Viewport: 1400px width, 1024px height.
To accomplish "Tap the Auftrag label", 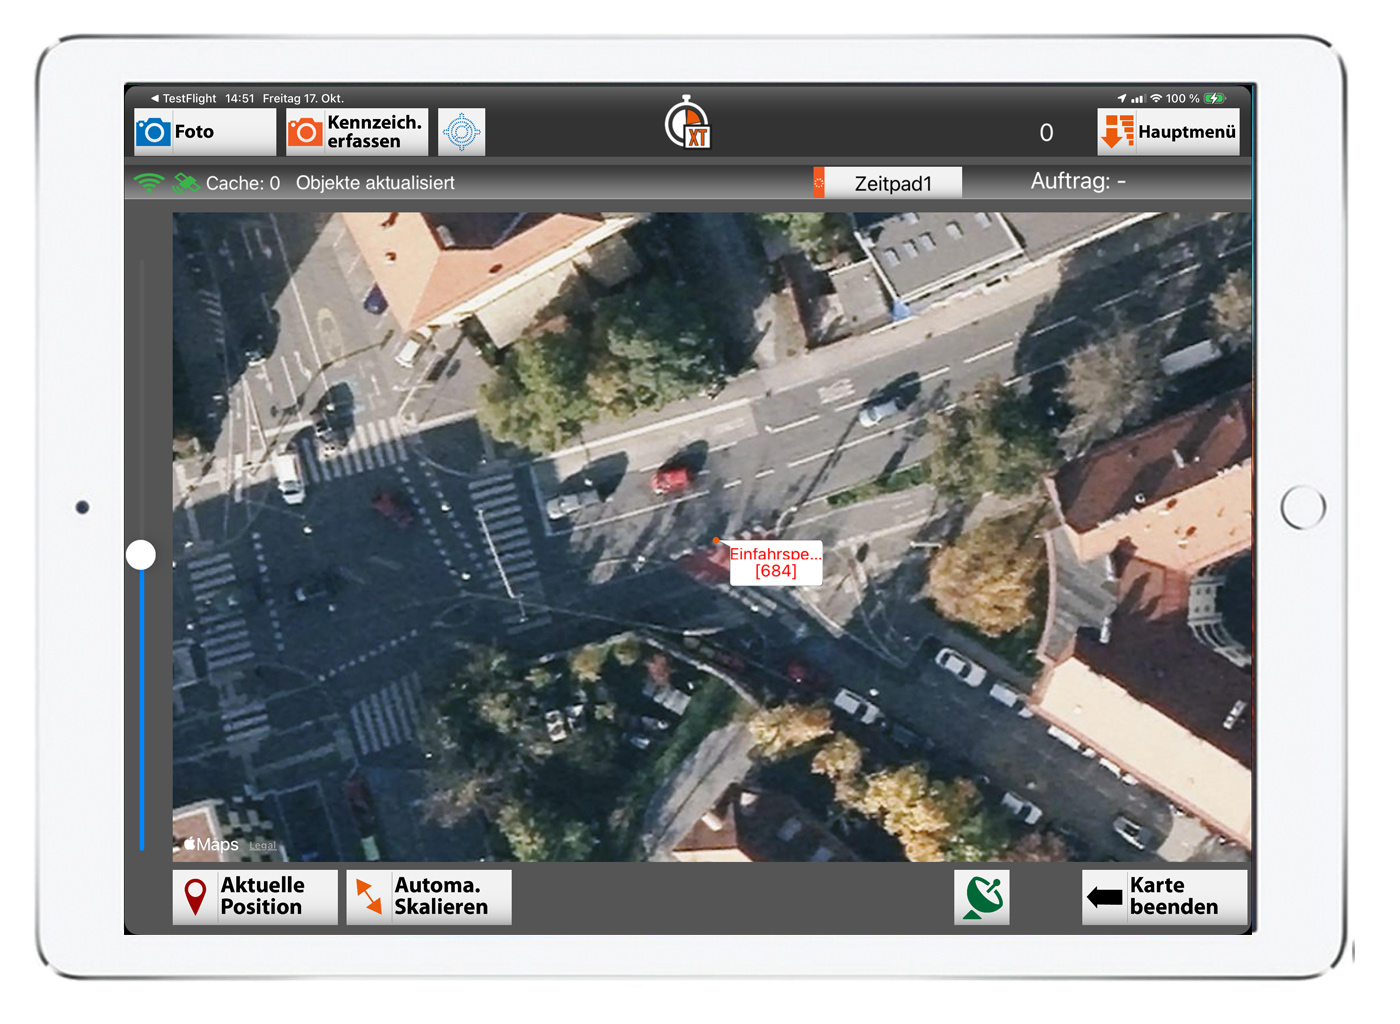I will (1077, 182).
